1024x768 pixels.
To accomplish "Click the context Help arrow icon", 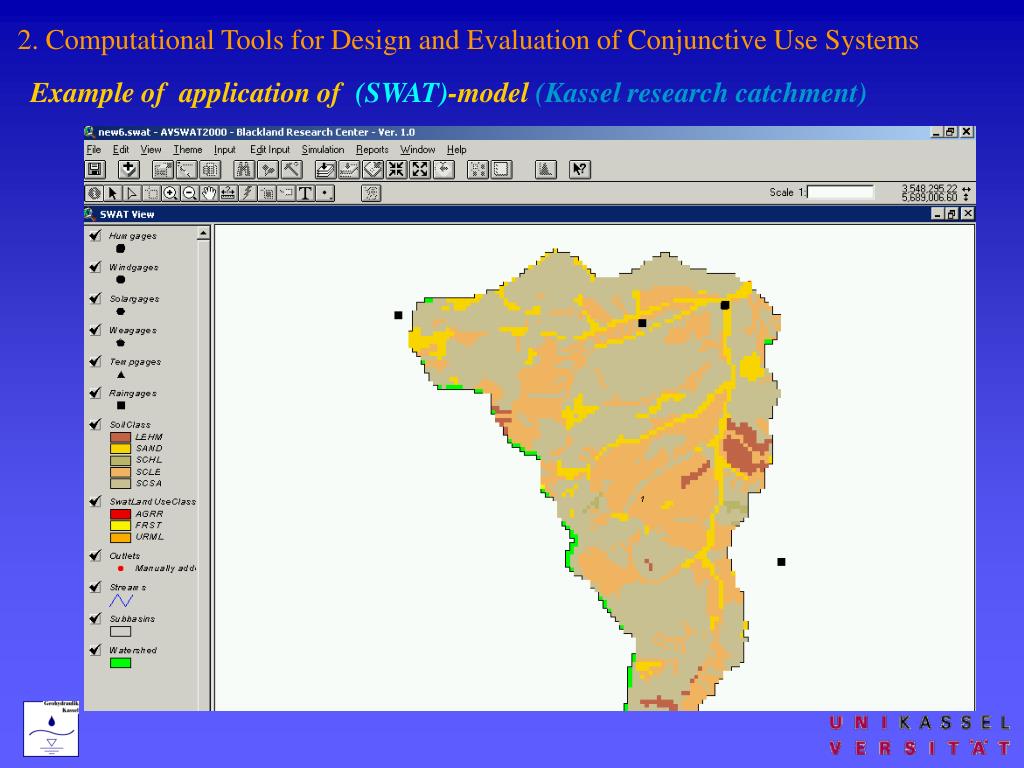I will (x=580, y=170).
